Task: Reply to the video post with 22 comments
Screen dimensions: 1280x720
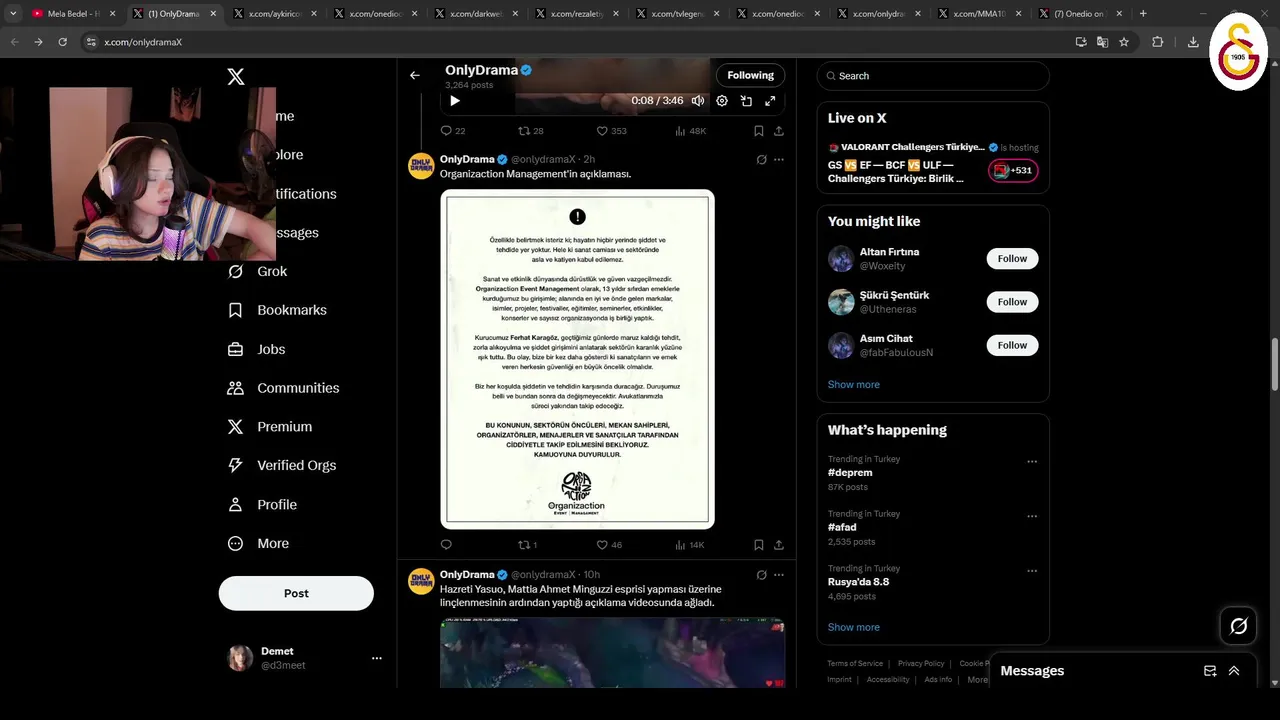Action: click(x=453, y=131)
